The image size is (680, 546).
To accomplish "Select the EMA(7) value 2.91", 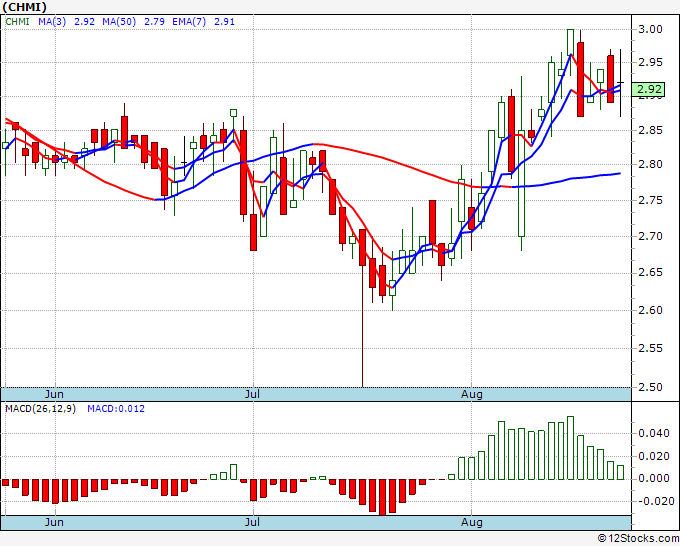I will (225, 22).
